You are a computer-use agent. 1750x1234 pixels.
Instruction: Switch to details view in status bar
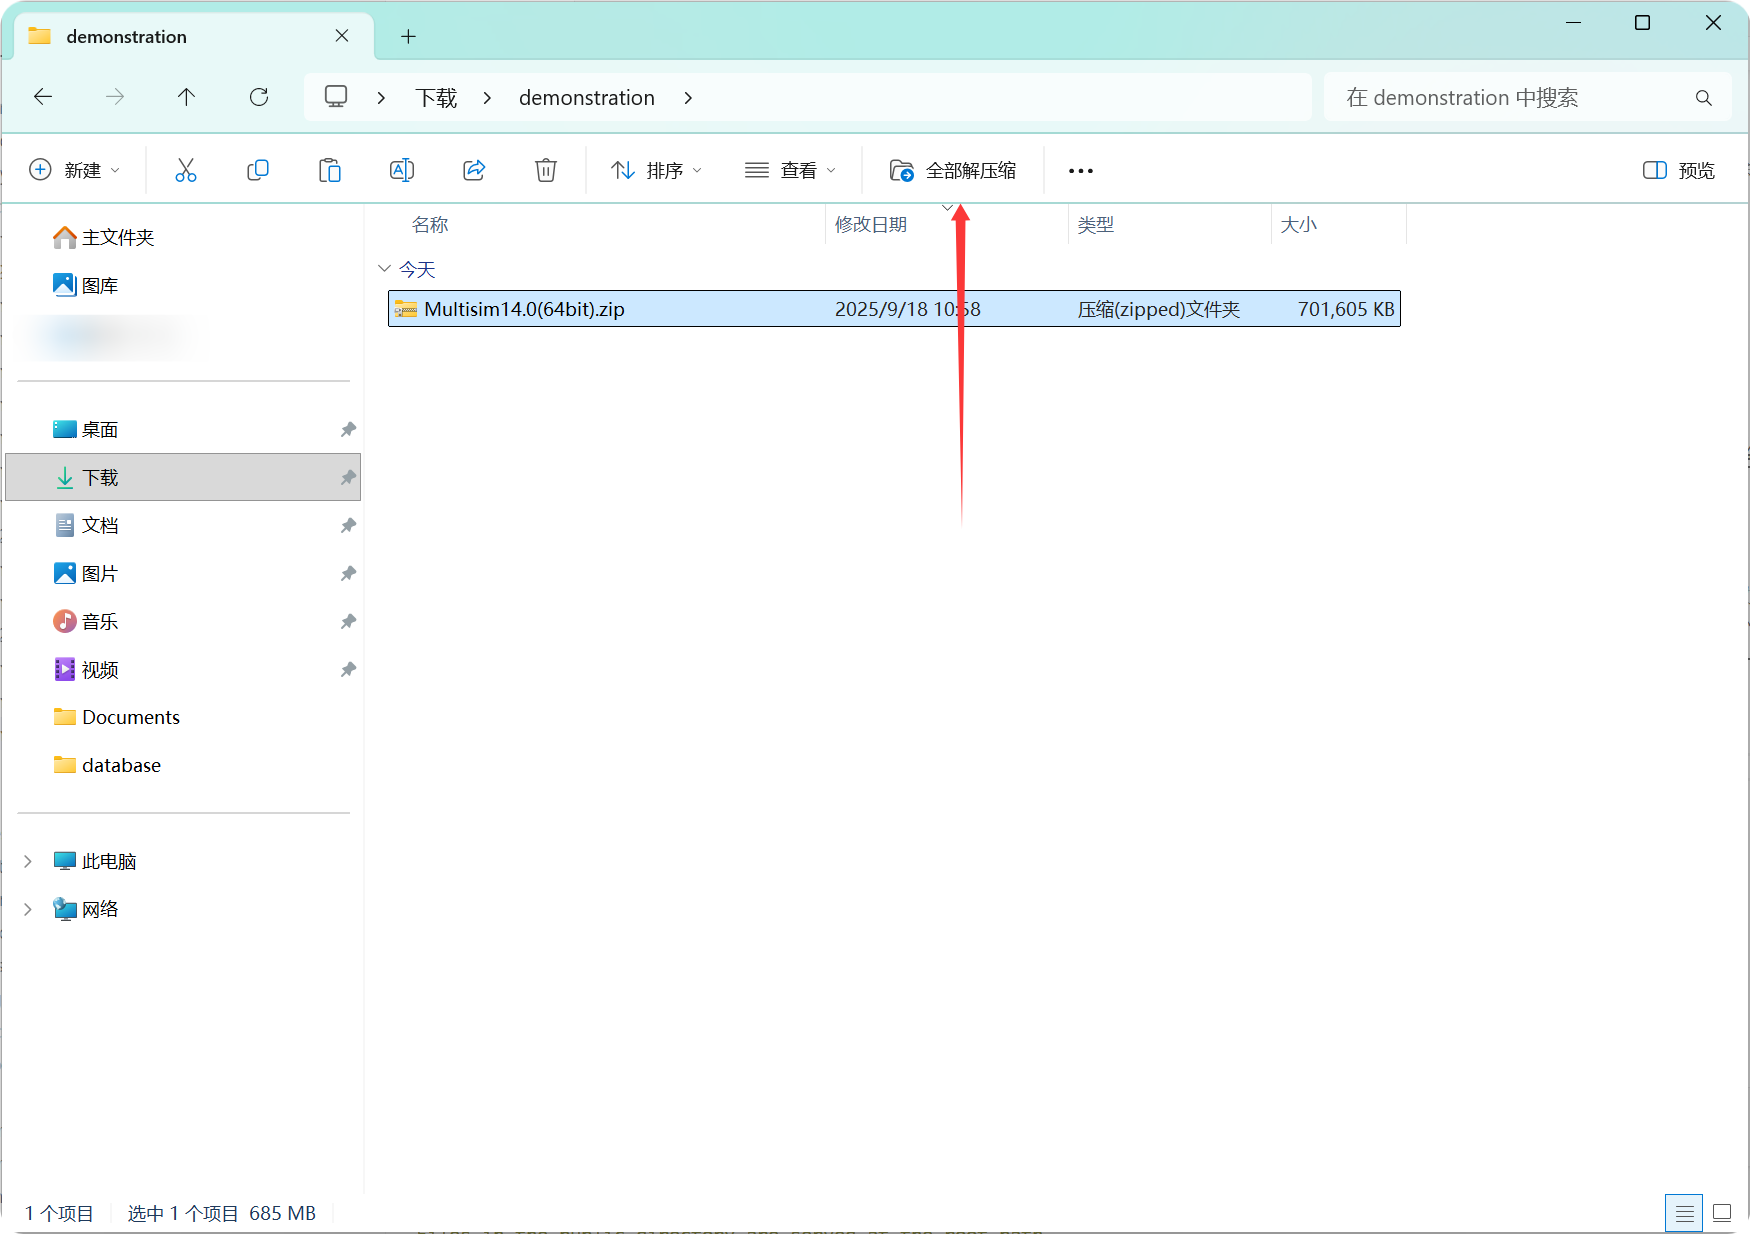pyautogui.click(x=1684, y=1213)
